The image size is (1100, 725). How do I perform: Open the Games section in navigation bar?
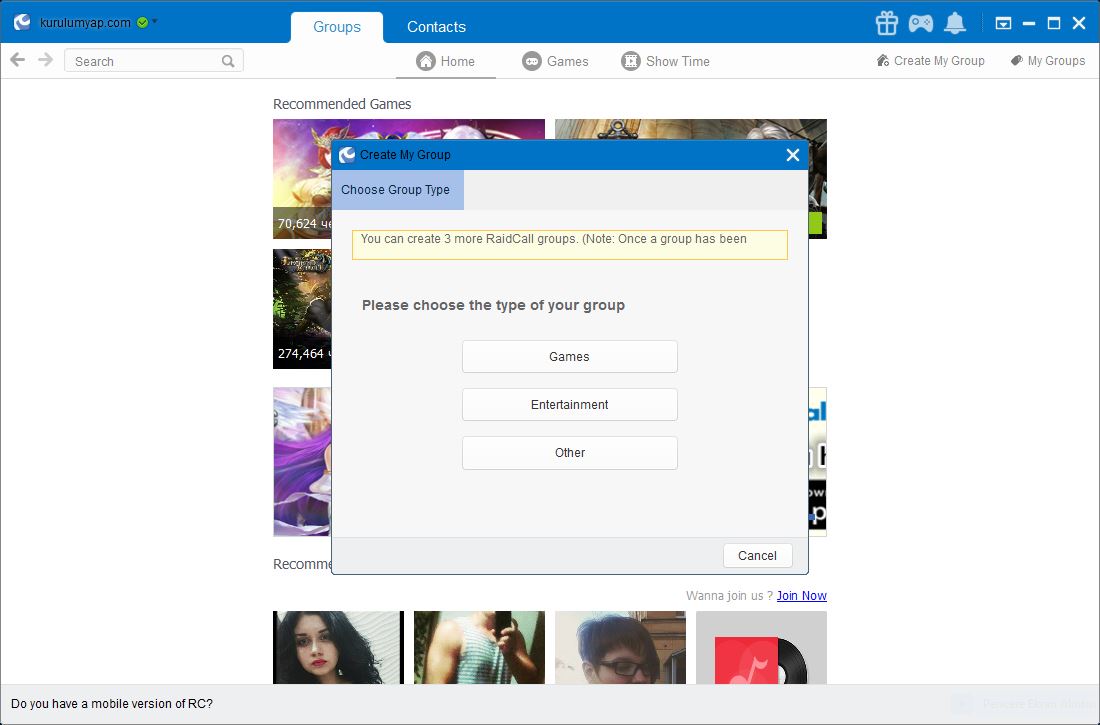click(556, 61)
